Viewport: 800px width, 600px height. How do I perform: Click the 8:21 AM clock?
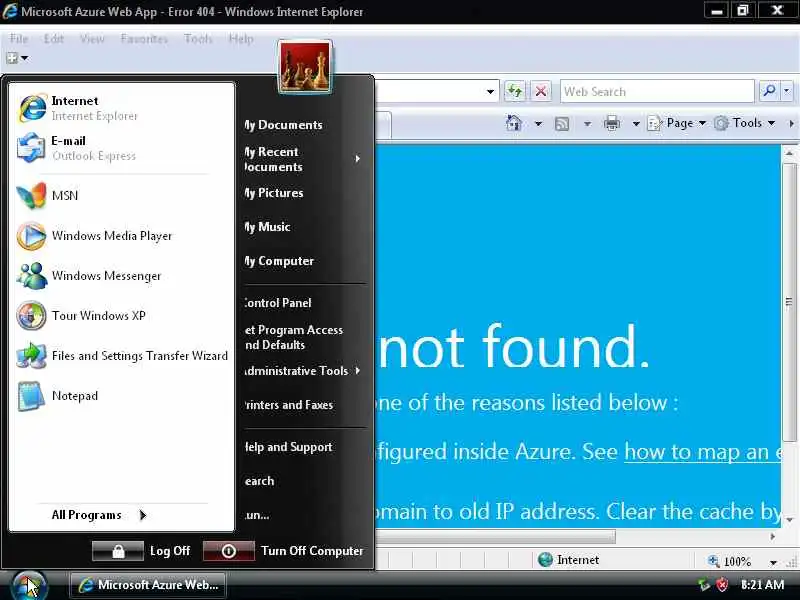[762, 585]
